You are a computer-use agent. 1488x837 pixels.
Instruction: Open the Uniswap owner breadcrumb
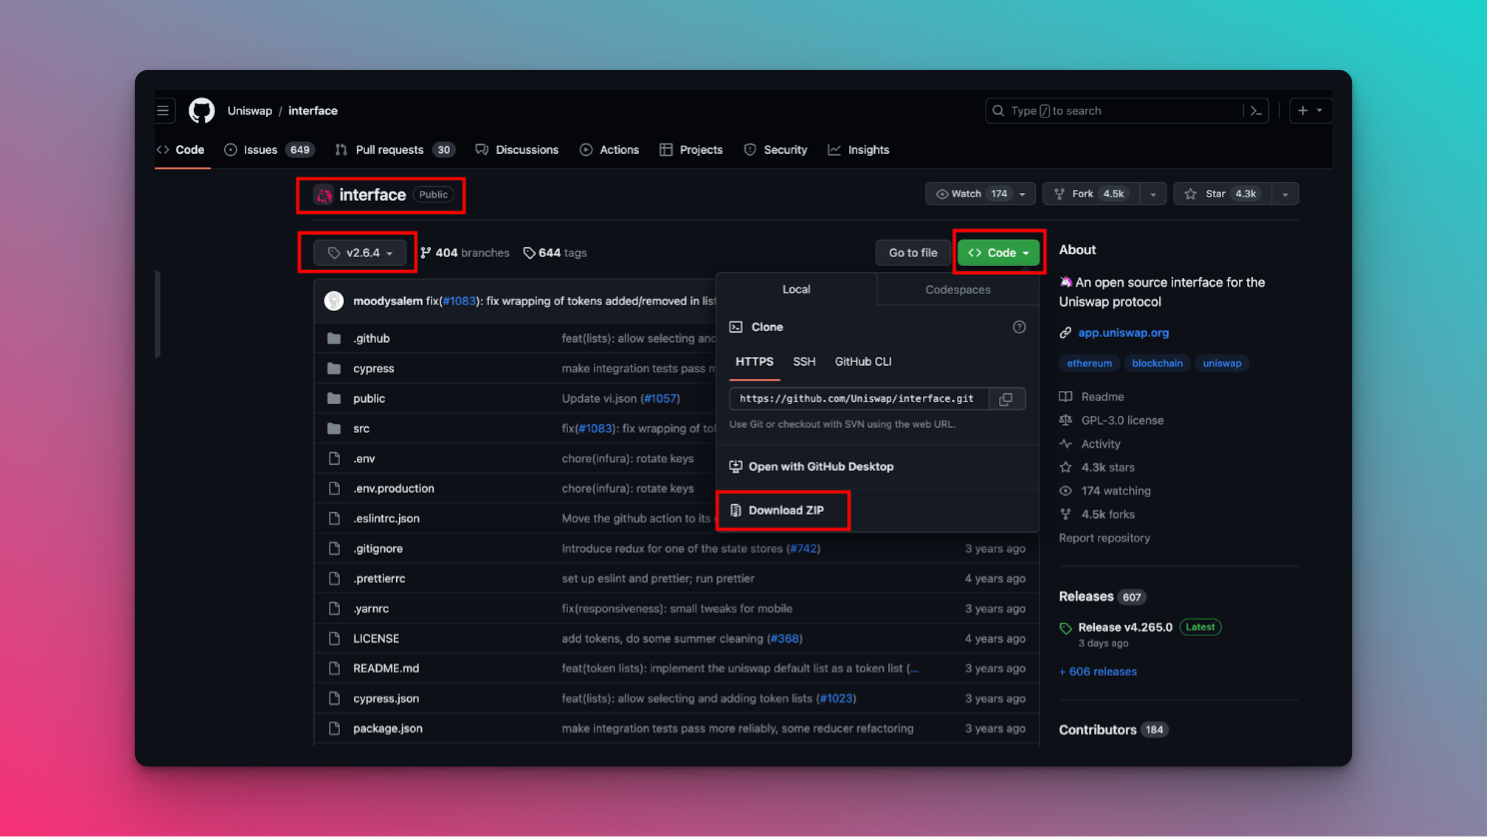(249, 111)
